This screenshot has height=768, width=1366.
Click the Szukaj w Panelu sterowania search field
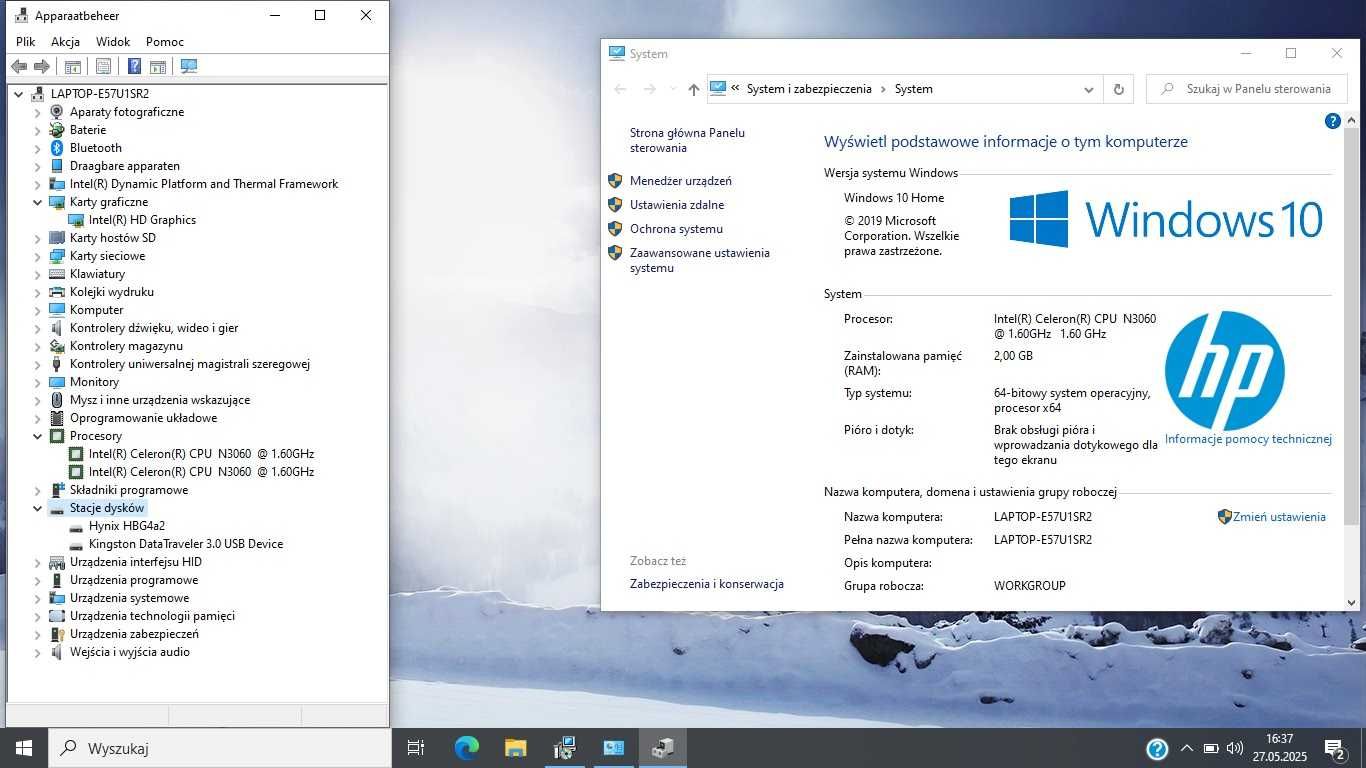point(1247,89)
